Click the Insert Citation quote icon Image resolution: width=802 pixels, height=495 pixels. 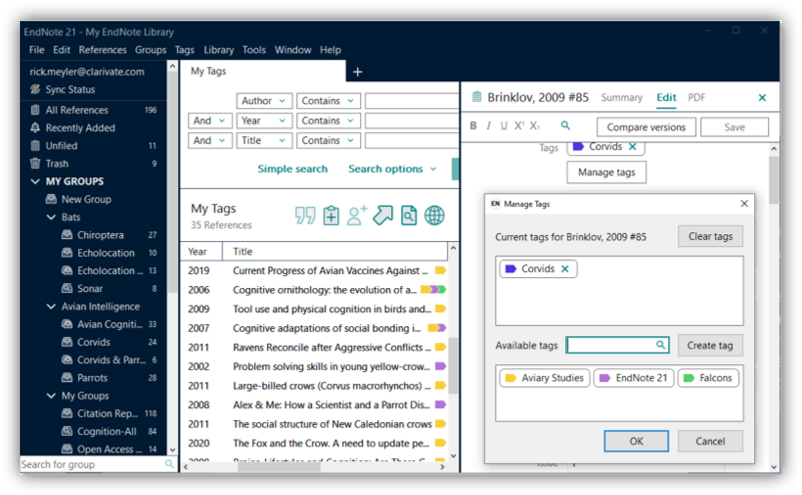(305, 215)
